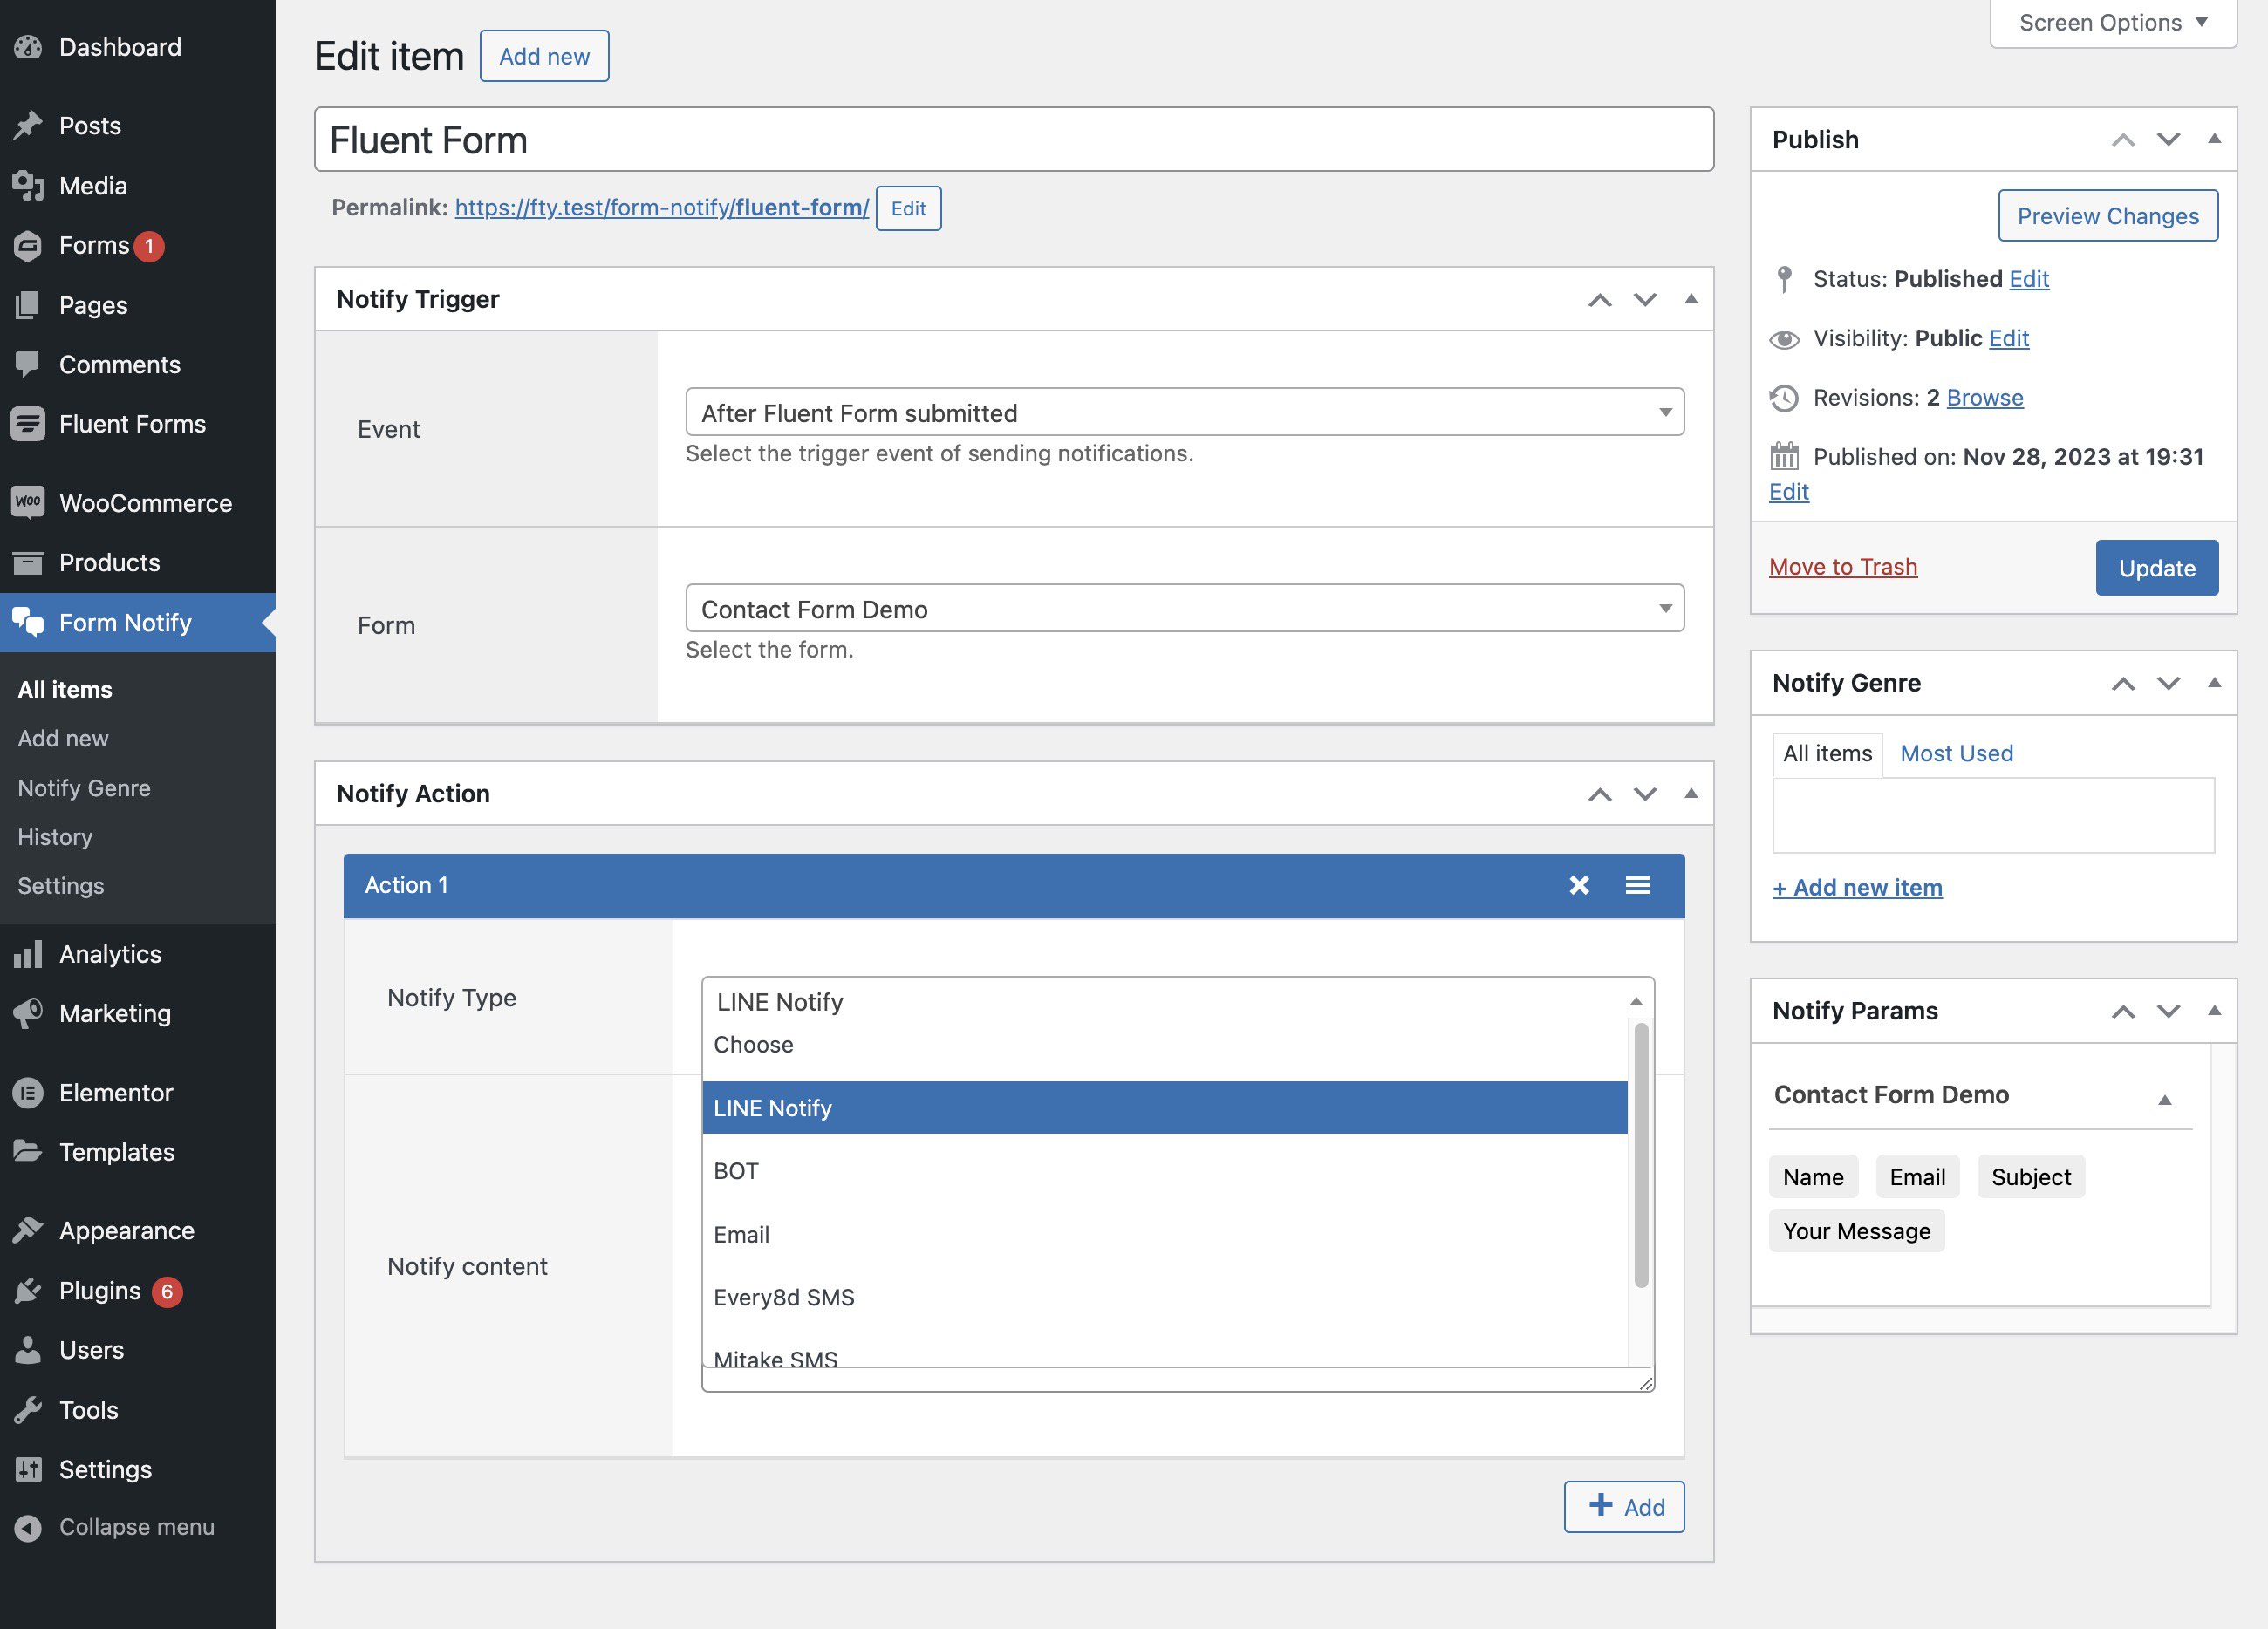The width and height of the screenshot is (2268, 1629).
Task: Select Choose option in Notify Type list
Action: [1165, 1045]
